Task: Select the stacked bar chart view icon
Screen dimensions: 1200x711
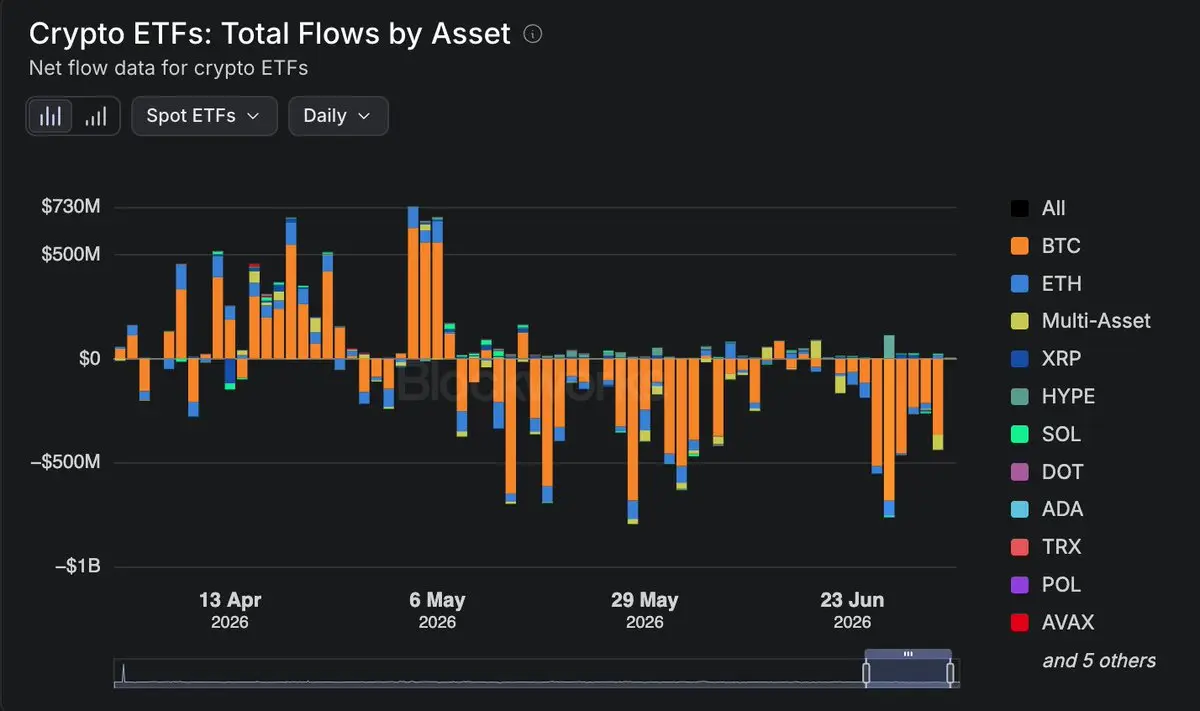Action: pos(50,116)
